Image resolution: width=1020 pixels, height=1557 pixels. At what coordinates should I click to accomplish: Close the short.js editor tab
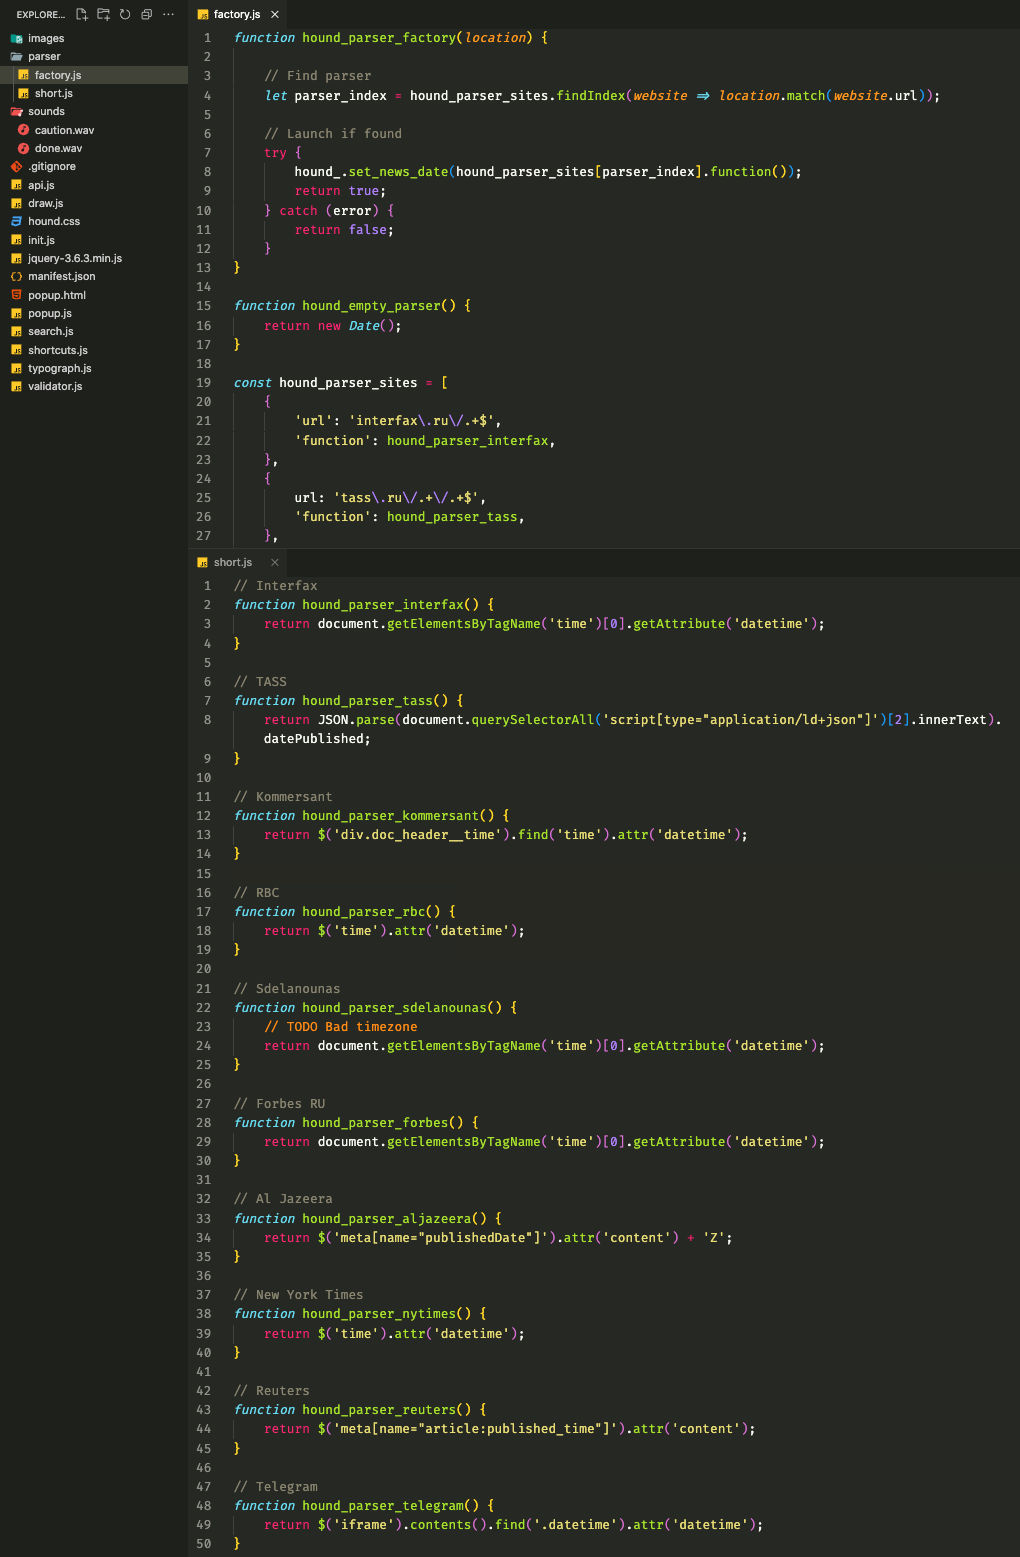click(x=275, y=562)
